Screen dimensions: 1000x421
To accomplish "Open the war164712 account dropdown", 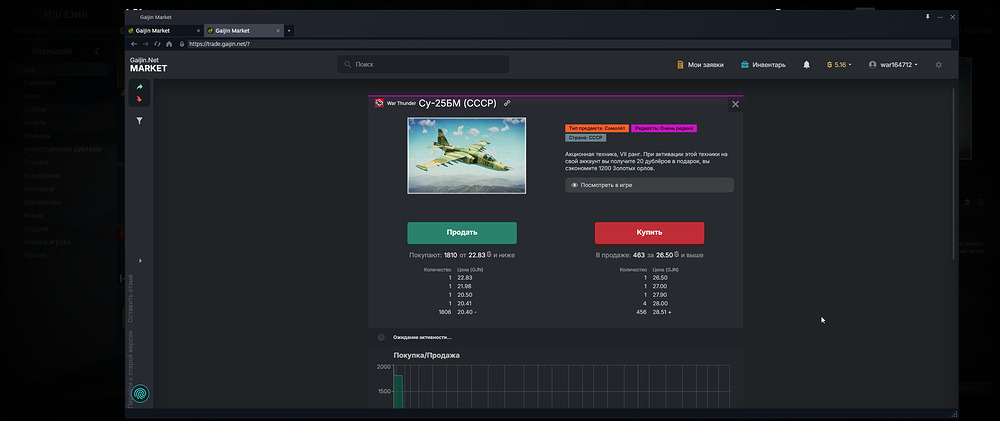I will coord(893,64).
